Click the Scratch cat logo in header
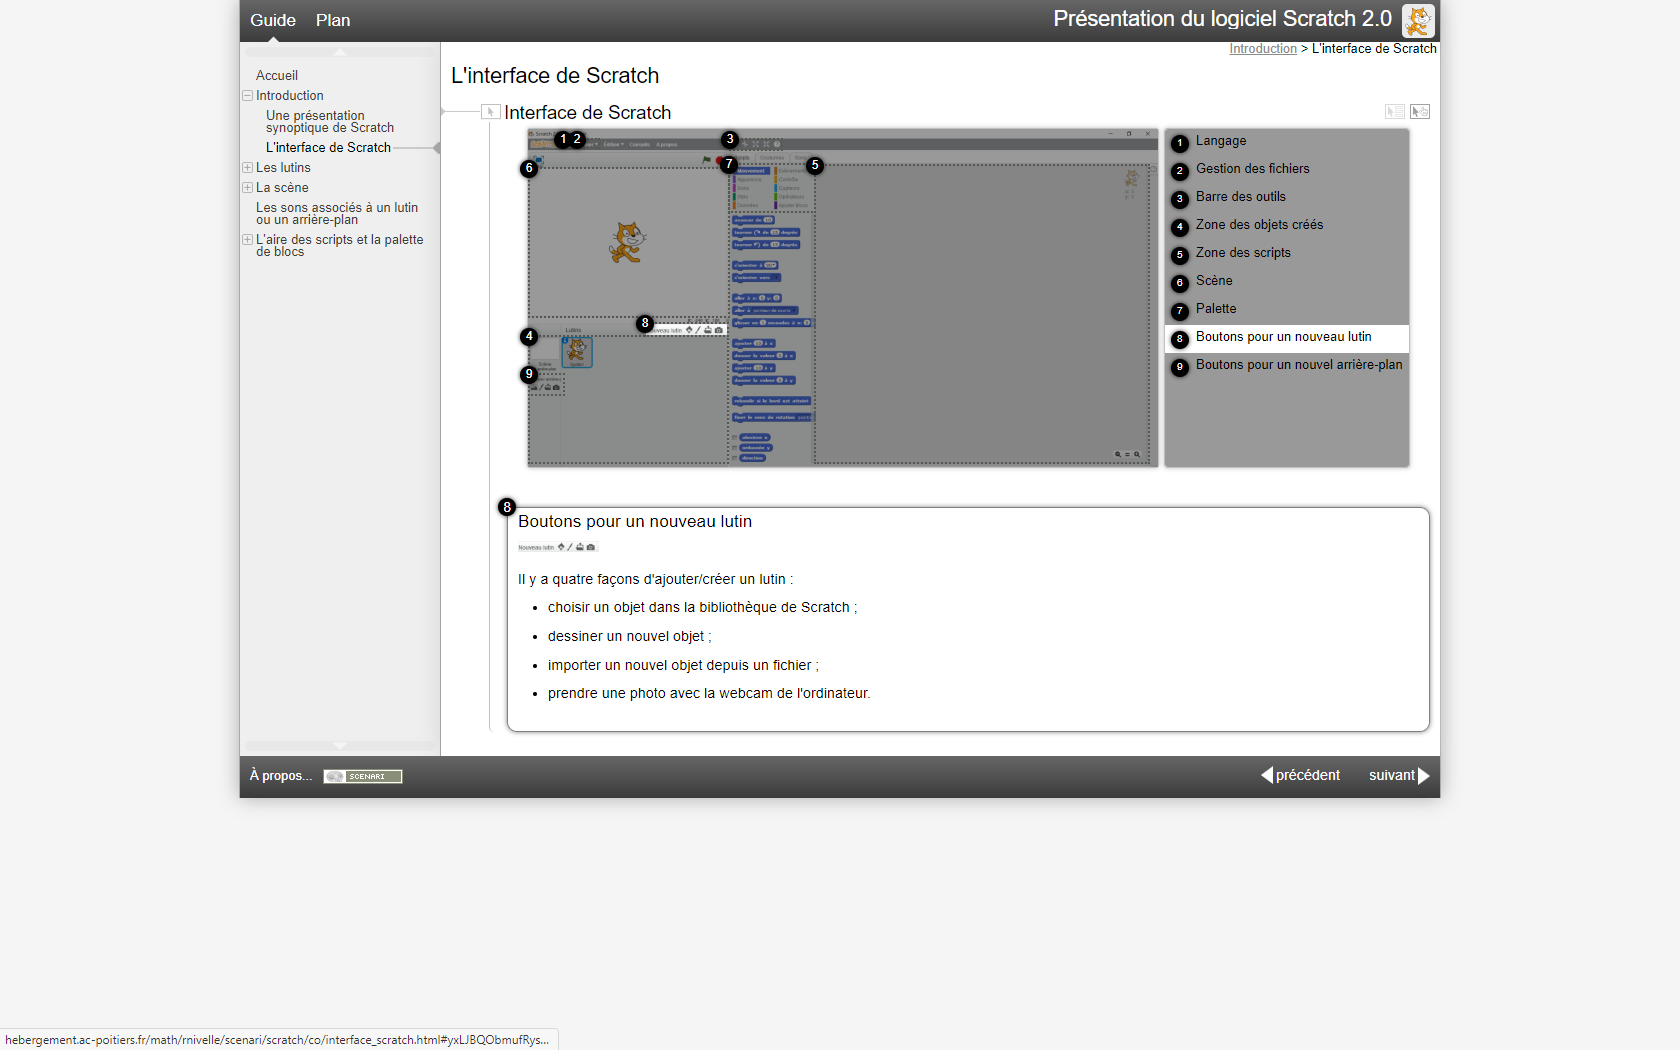Image resolution: width=1680 pixels, height=1050 pixels. [1417, 21]
